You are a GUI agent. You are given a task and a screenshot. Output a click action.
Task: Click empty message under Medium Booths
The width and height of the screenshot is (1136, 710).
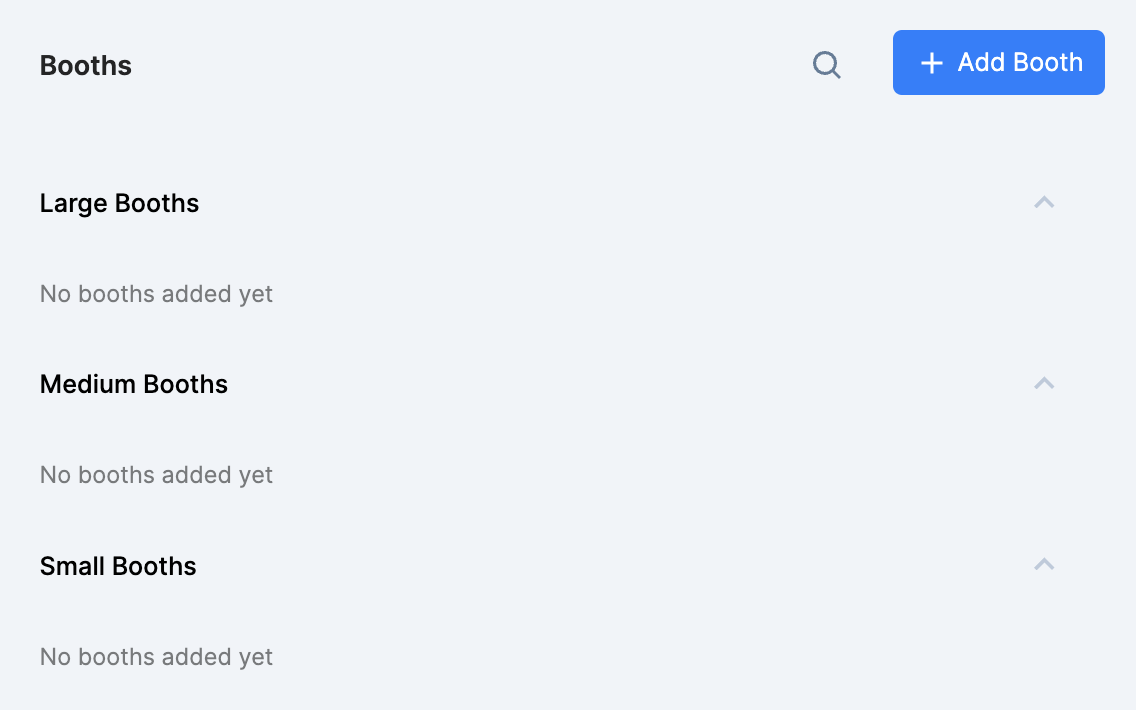[x=156, y=475]
